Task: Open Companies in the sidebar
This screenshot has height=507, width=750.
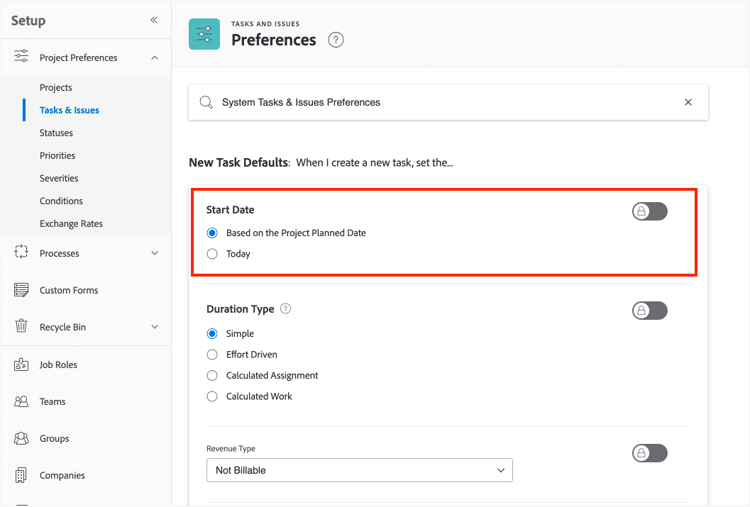Action: [62, 476]
